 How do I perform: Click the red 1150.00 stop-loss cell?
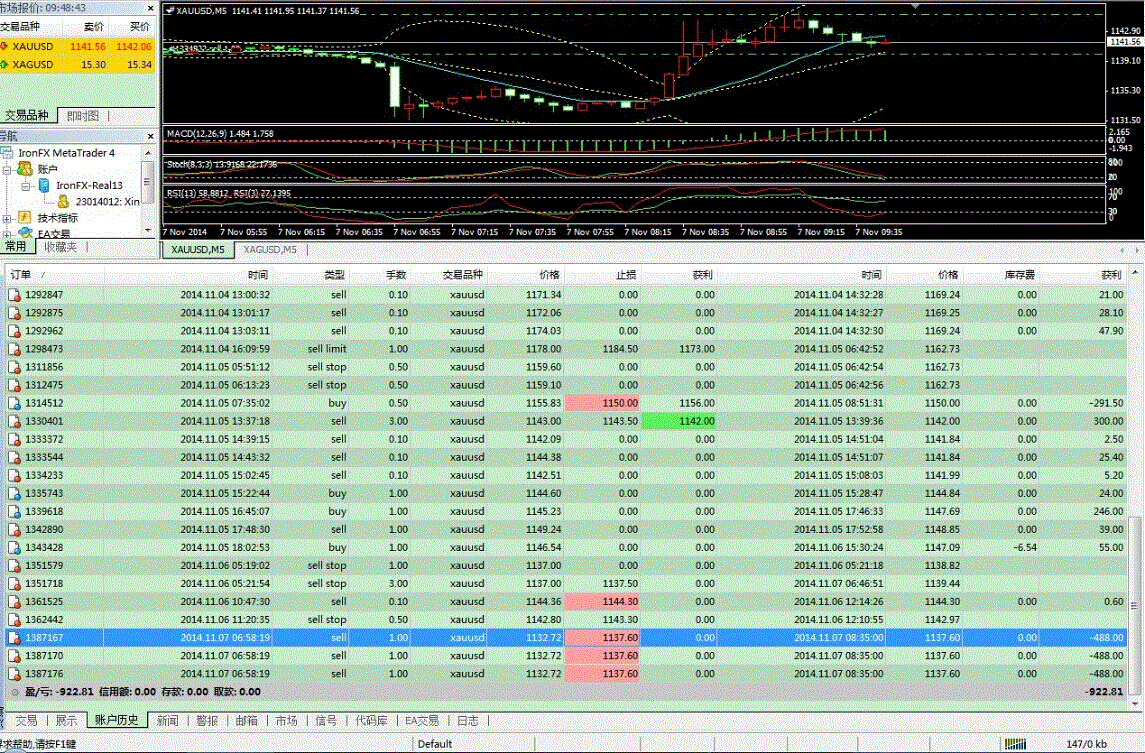click(x=602, y=403)
